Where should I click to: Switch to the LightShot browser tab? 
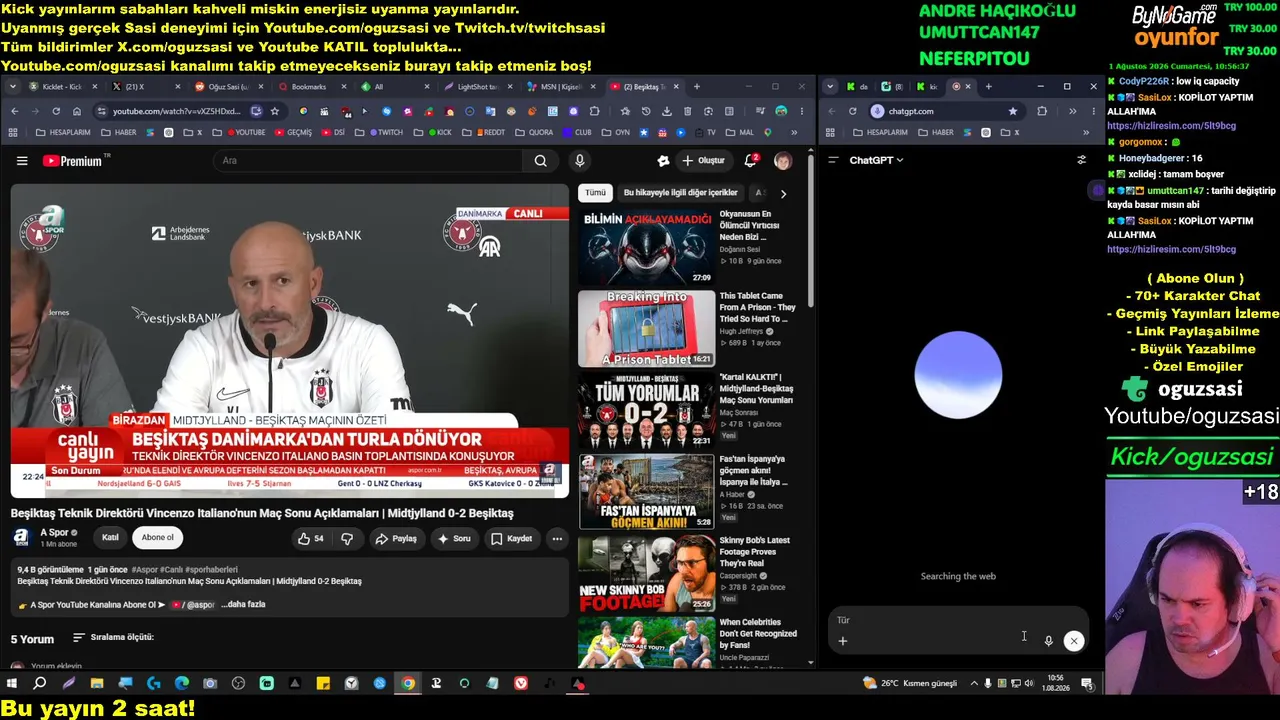(477, 87)
